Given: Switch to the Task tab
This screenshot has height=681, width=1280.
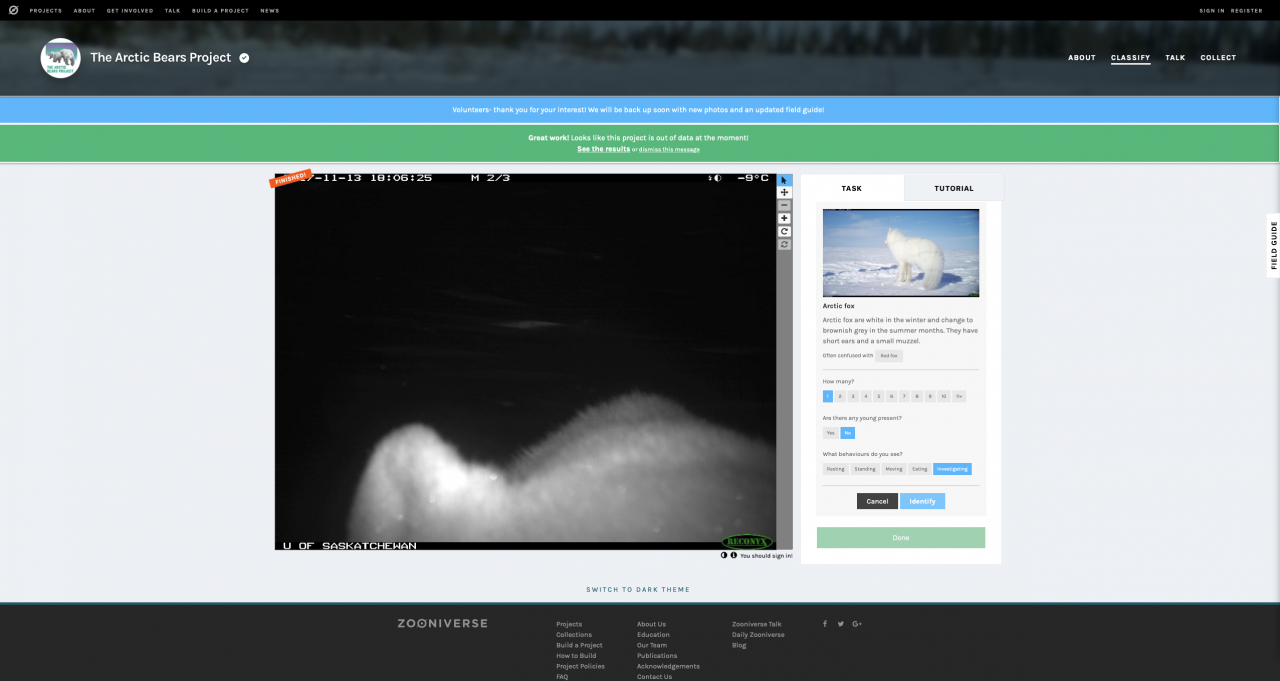Looking at the screenshot, I should click(852, 188).
